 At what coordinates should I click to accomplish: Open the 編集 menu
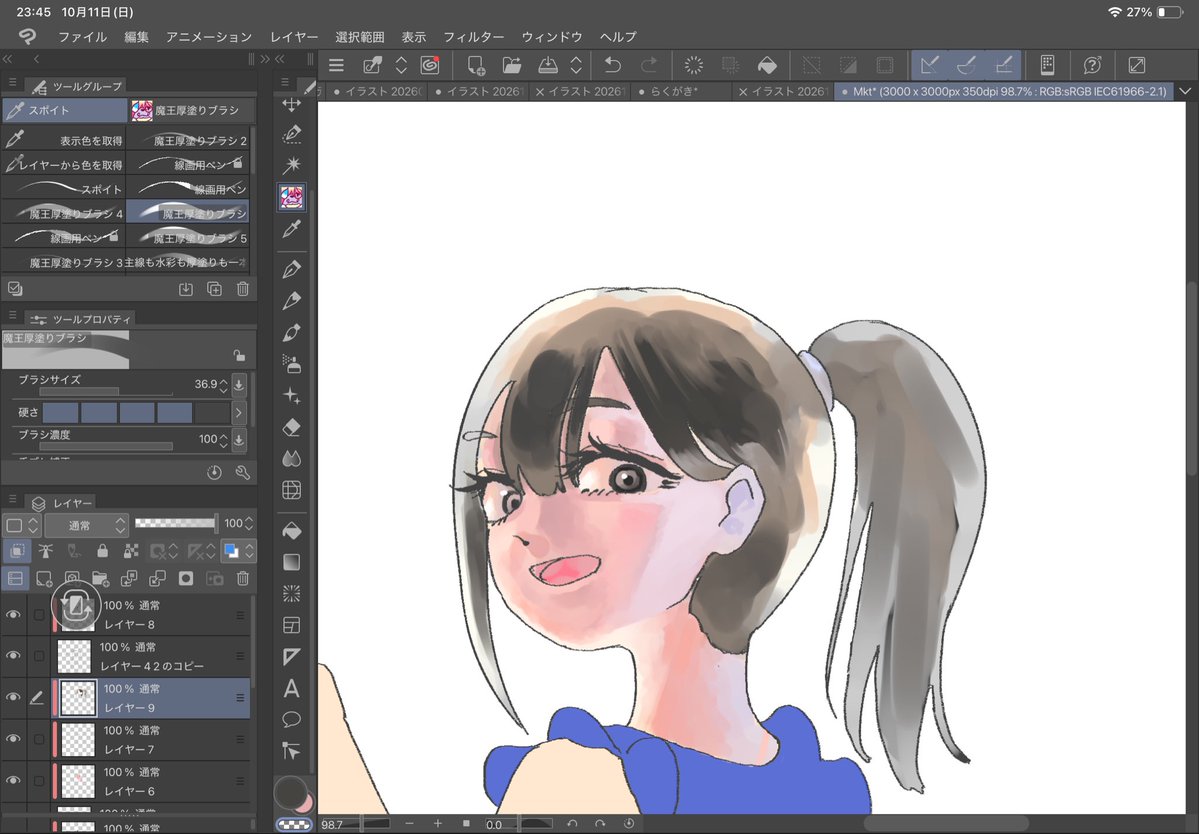pyautogui.click(x=136, y=37)
